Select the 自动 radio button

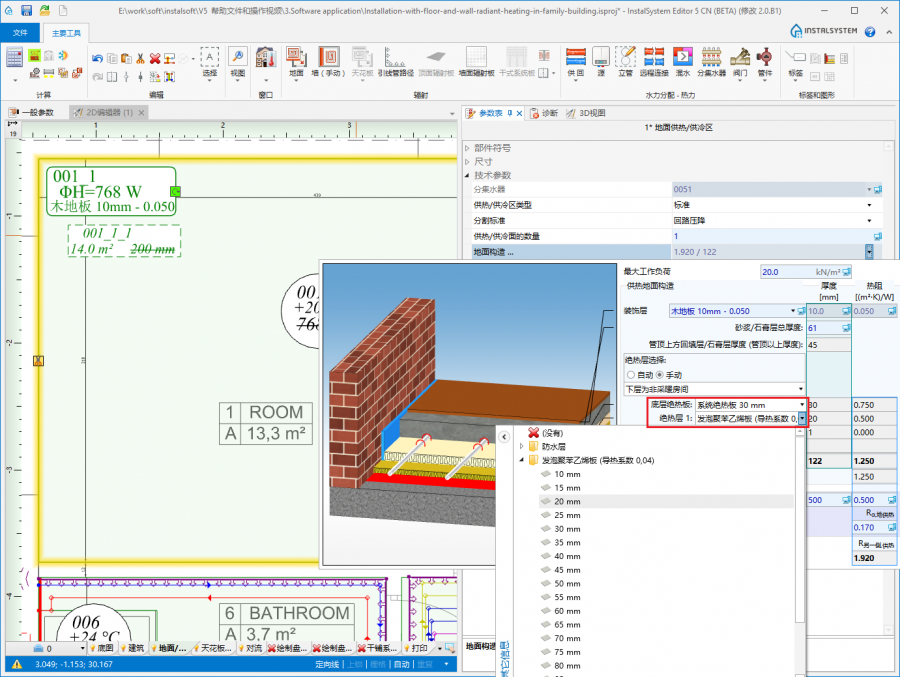point(631,374)
